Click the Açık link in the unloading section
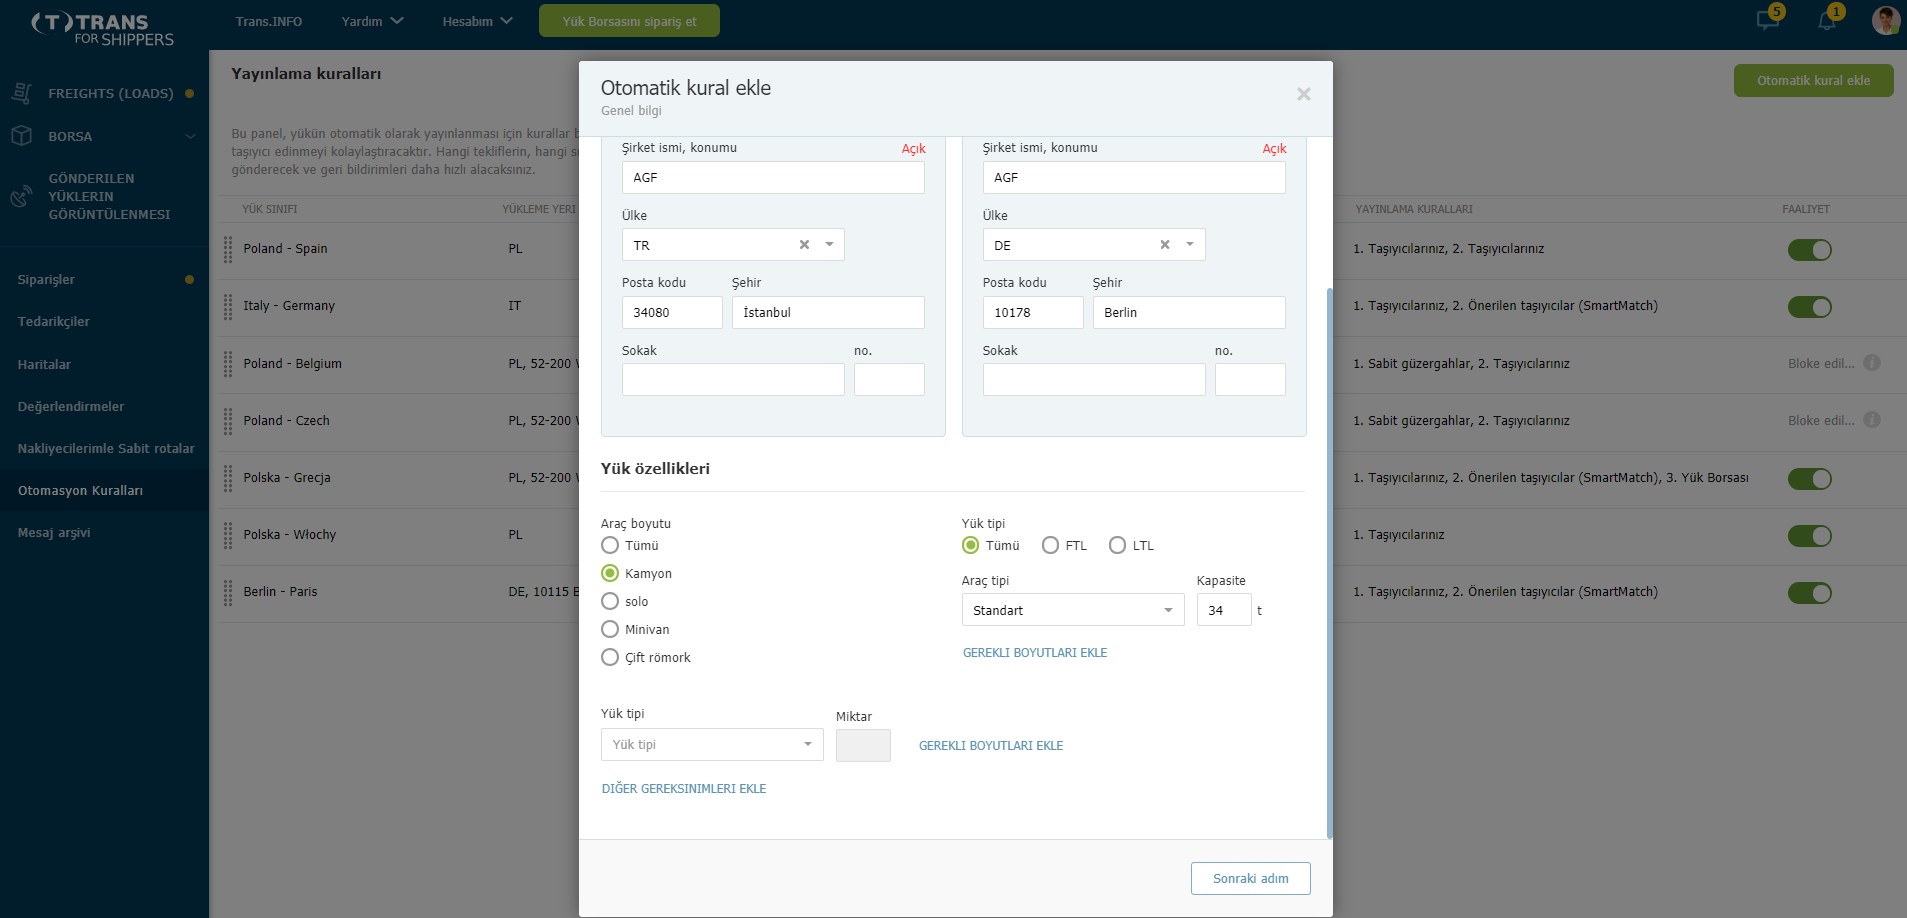Screen dimensions: 1907x918 1274,149
